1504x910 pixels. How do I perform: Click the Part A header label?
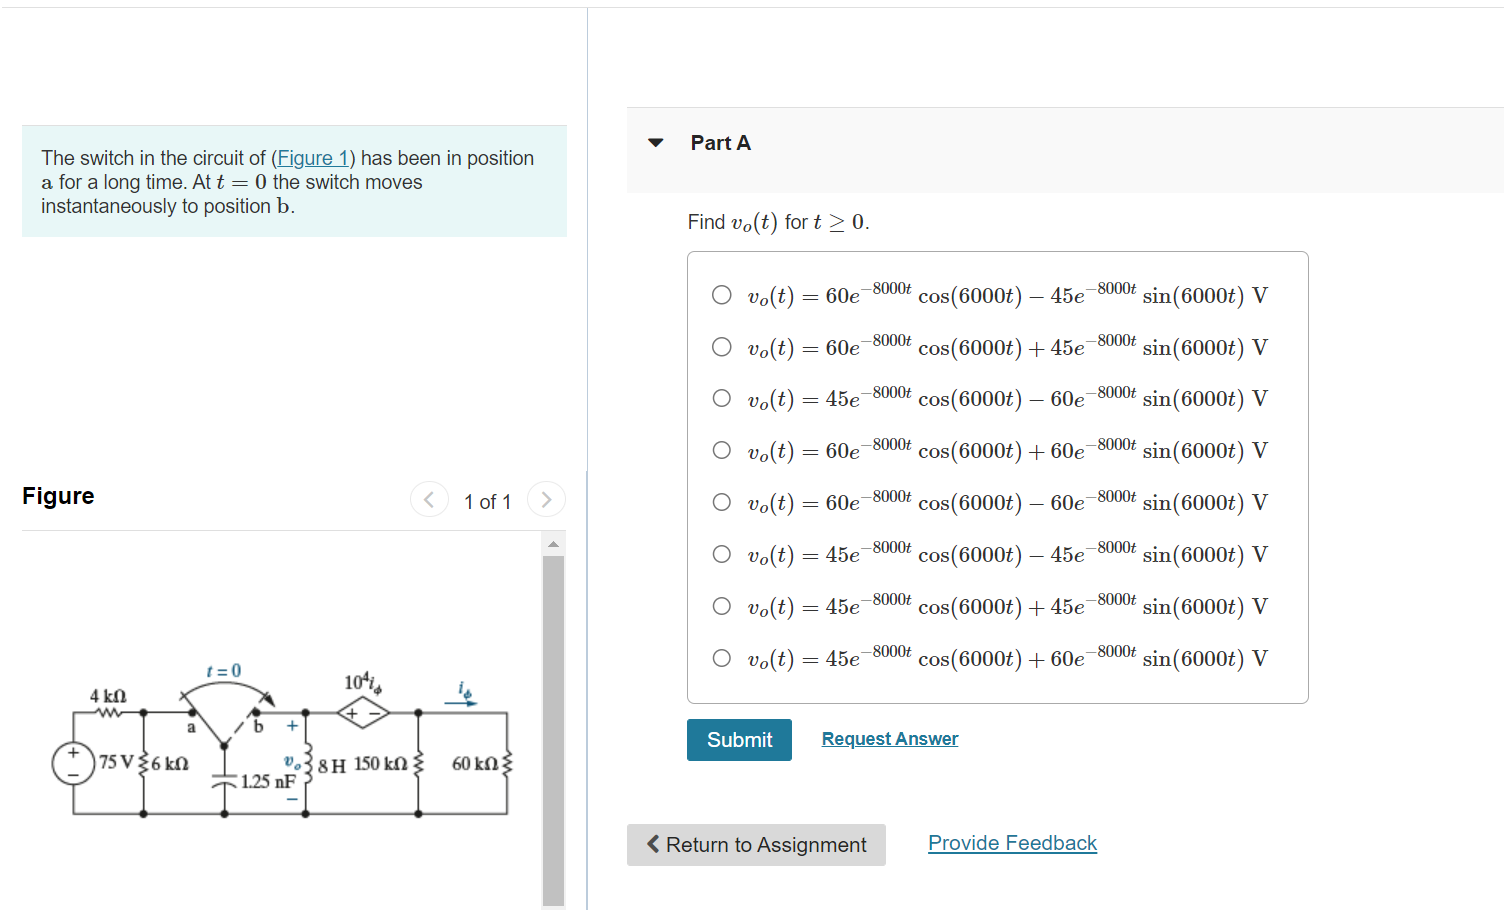(x=720, y=143)
